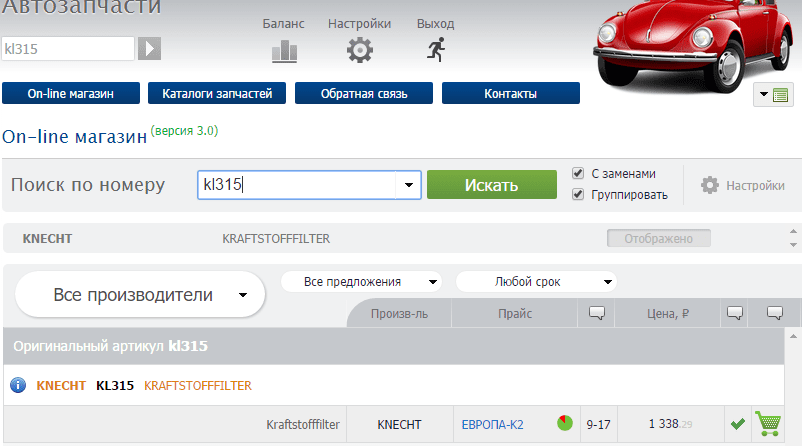Click the Поиск по номеру input field

click(298, 185)
